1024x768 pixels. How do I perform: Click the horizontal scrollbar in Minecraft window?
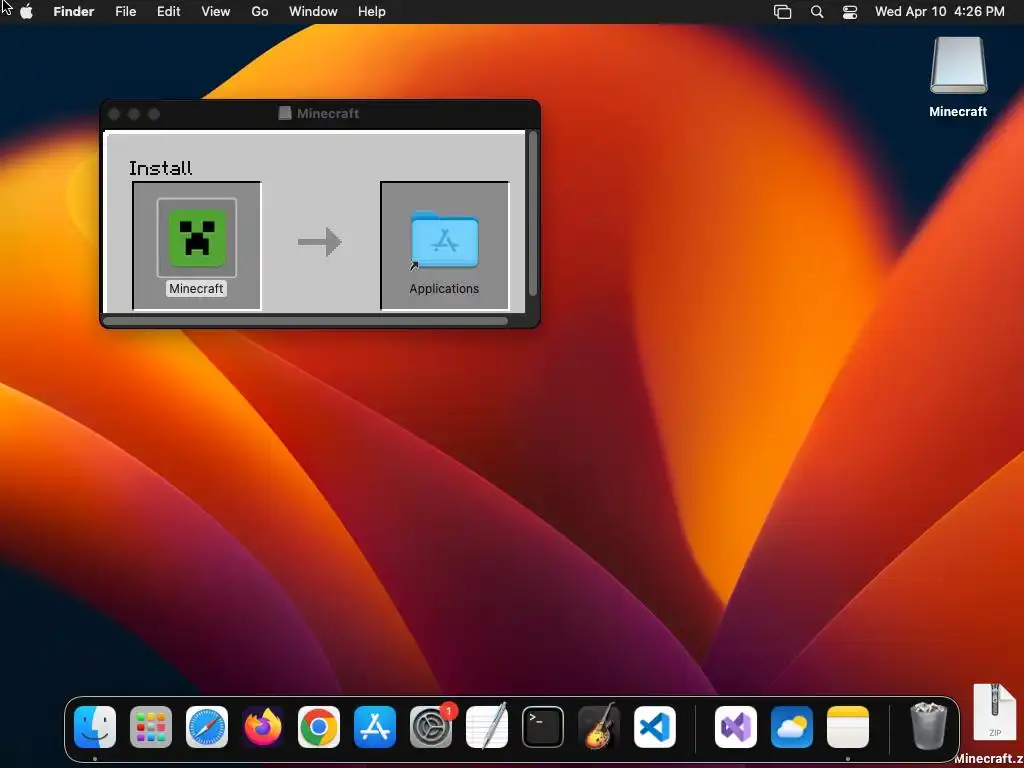coord(305,321)
